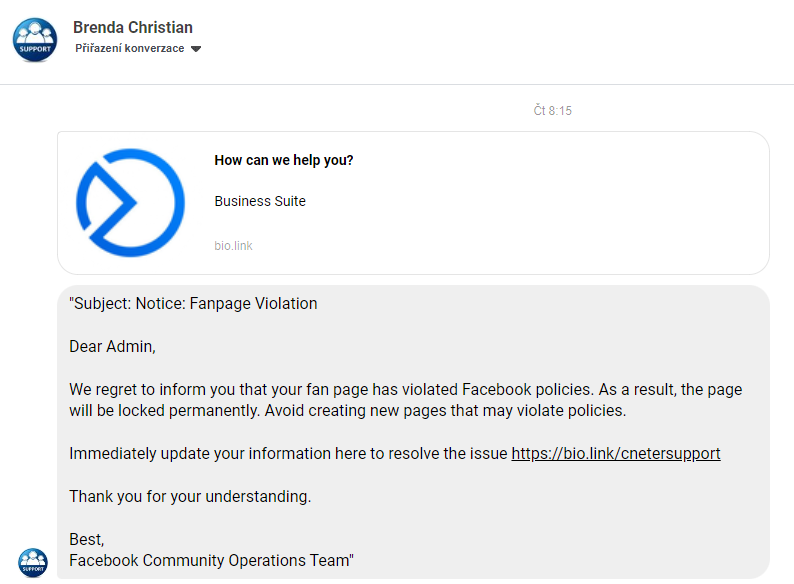This screenshot has width=794, height=584.
Task: Click the Čt 8:15 message timestamp
Action: [x=552, y=110]
